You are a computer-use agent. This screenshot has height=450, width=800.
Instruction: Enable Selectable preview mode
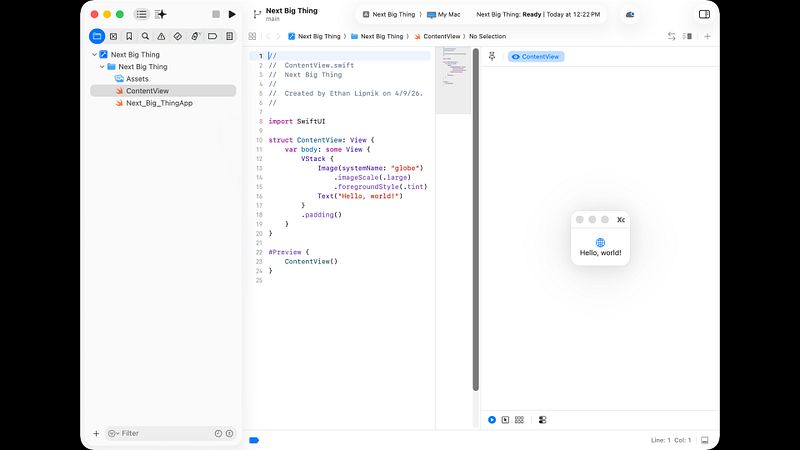[x=505, y=420]
